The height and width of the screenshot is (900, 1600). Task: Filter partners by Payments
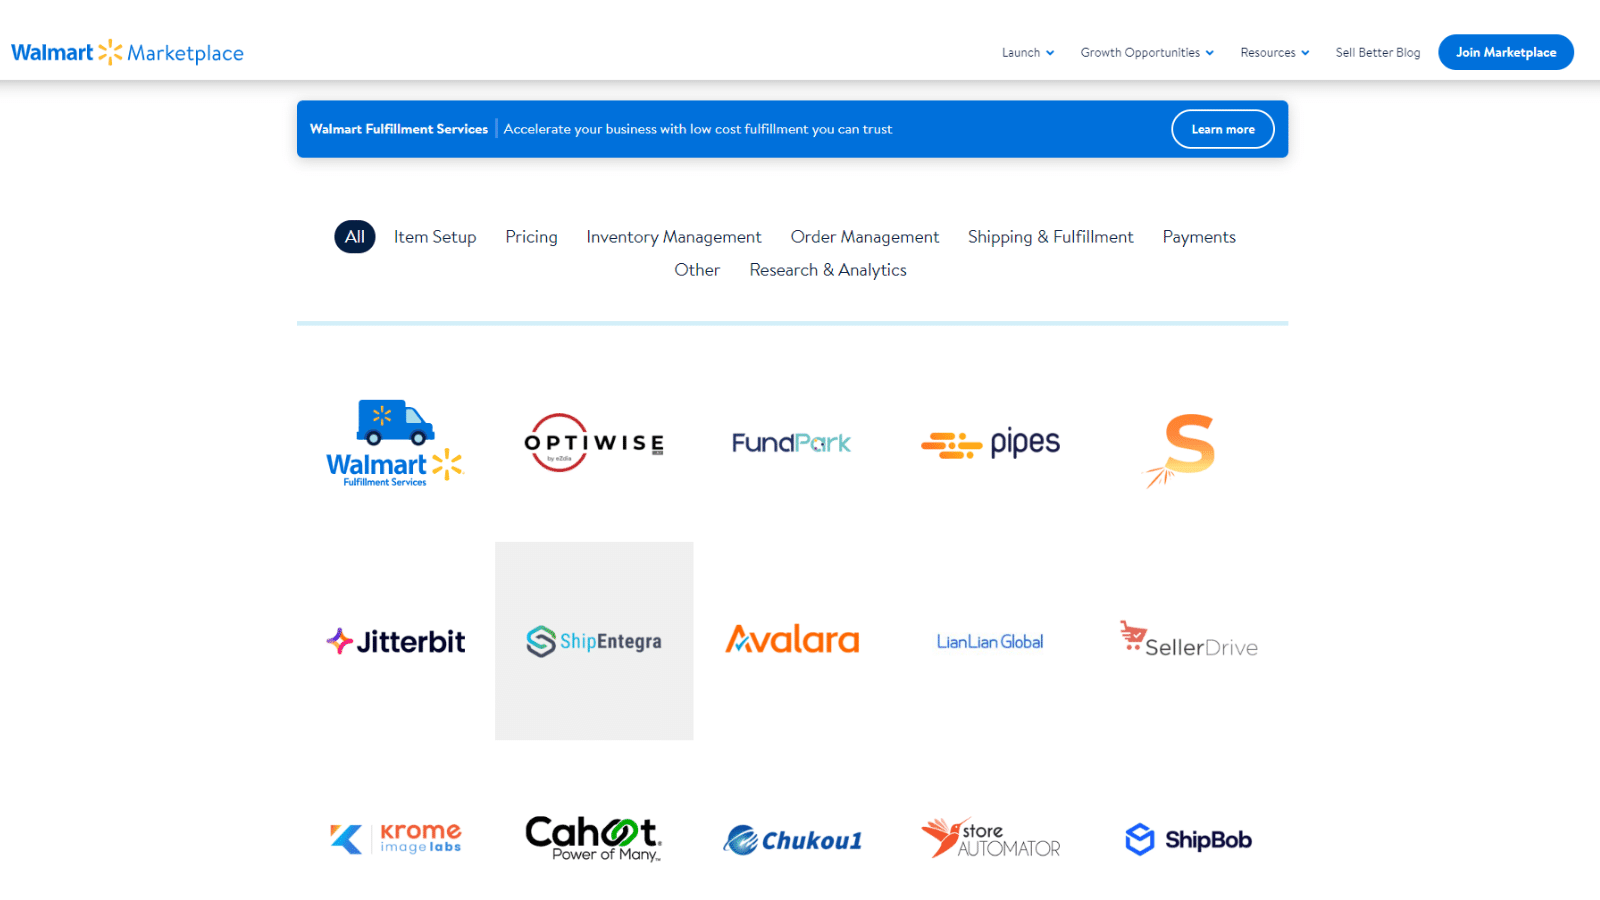(x=1199, y=237)
